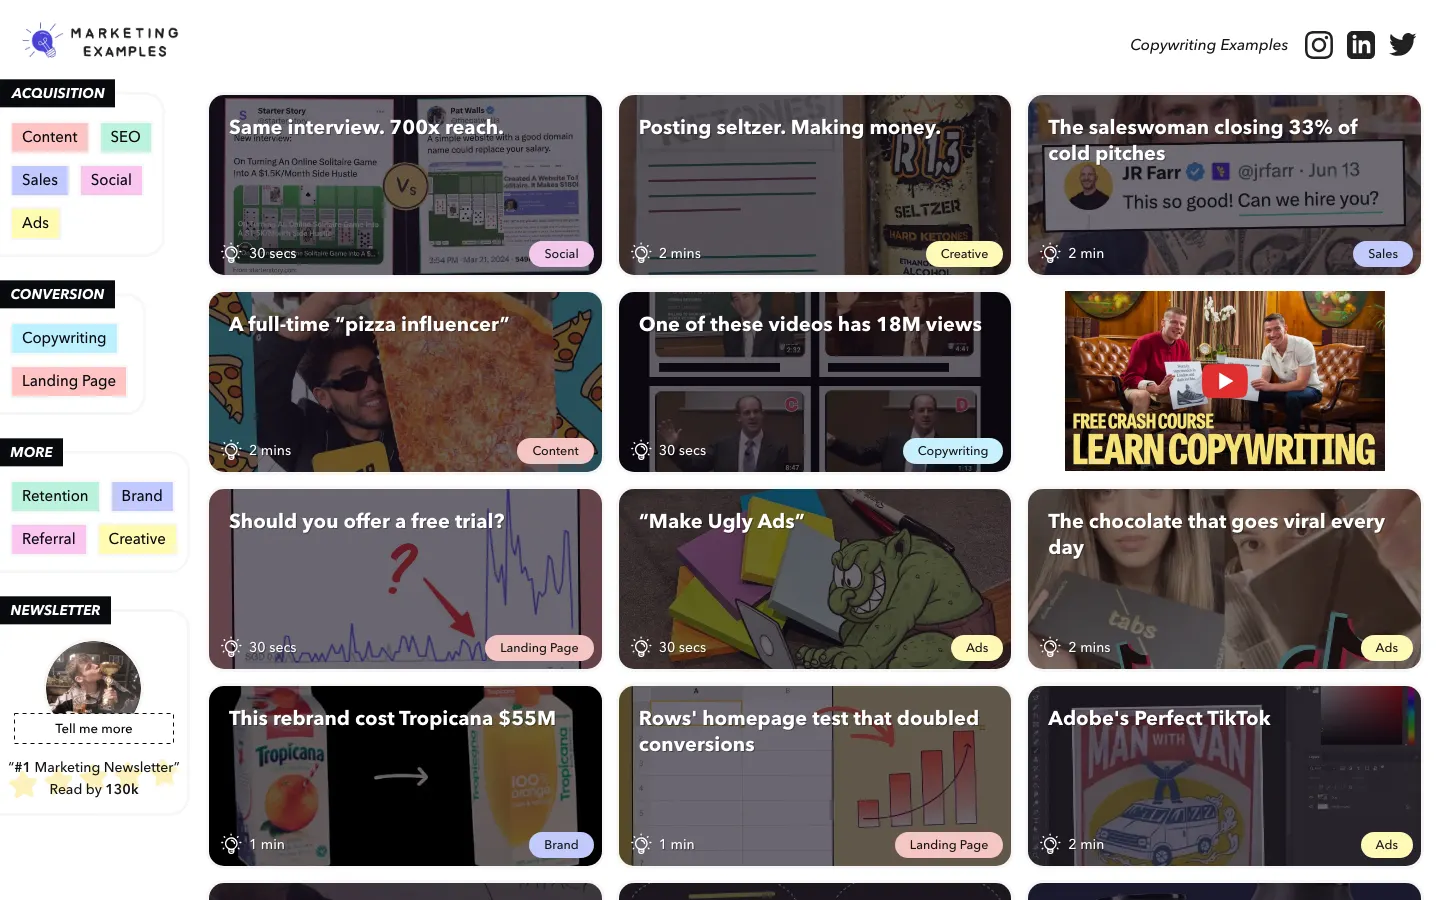This screenshot has width=1440, height=900.
Task: Click lightbulb icon on Make Ugly Ads card
Action: [x=641, y=647]
